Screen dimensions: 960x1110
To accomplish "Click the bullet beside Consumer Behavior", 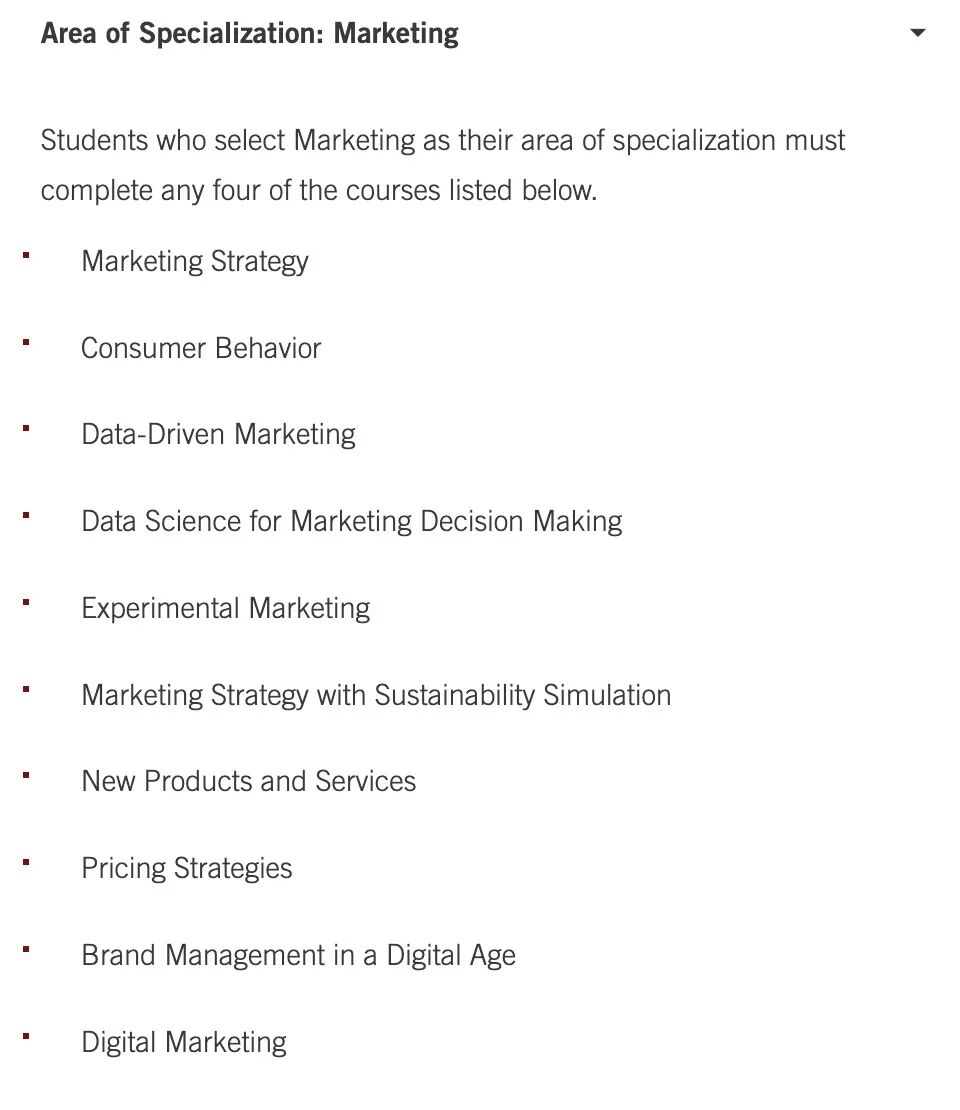I will coord(26,342).
